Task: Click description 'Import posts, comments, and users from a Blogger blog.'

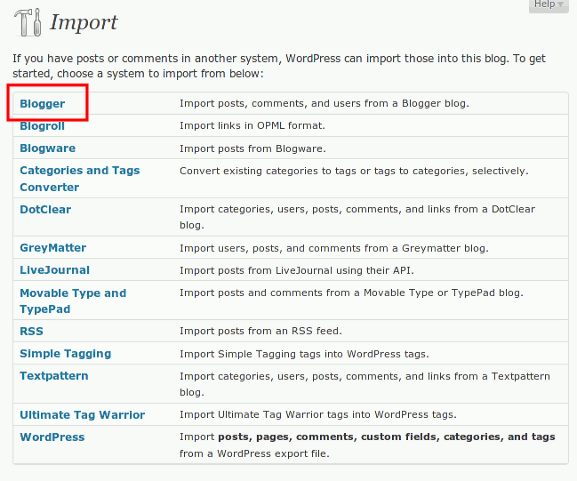Action: click(325, 103)
